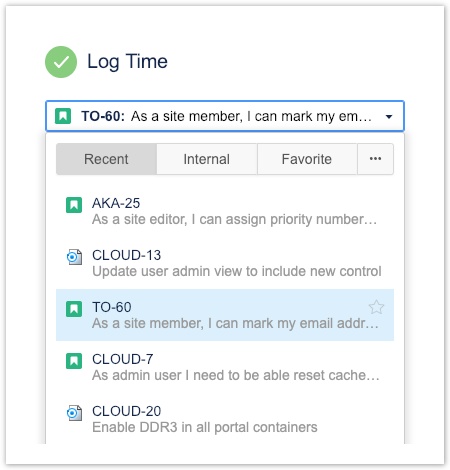Pick CLOUD-20 Enable DDR3 issue
Screen dimensions: 450x470
(225, 419)
